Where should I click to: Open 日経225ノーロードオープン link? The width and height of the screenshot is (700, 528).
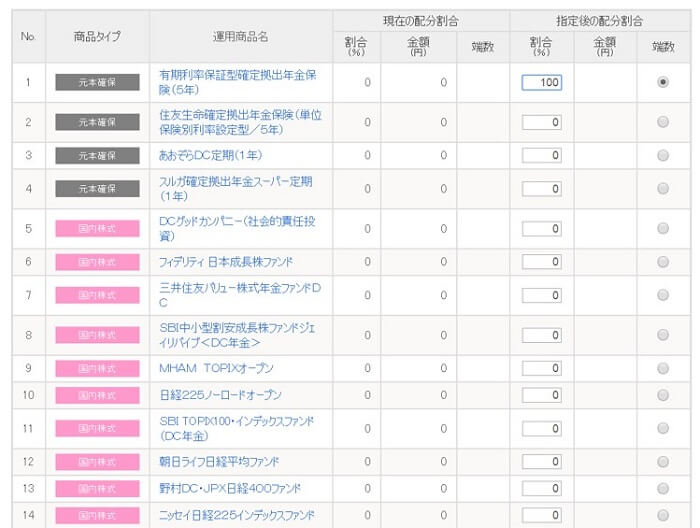[221, 395]
